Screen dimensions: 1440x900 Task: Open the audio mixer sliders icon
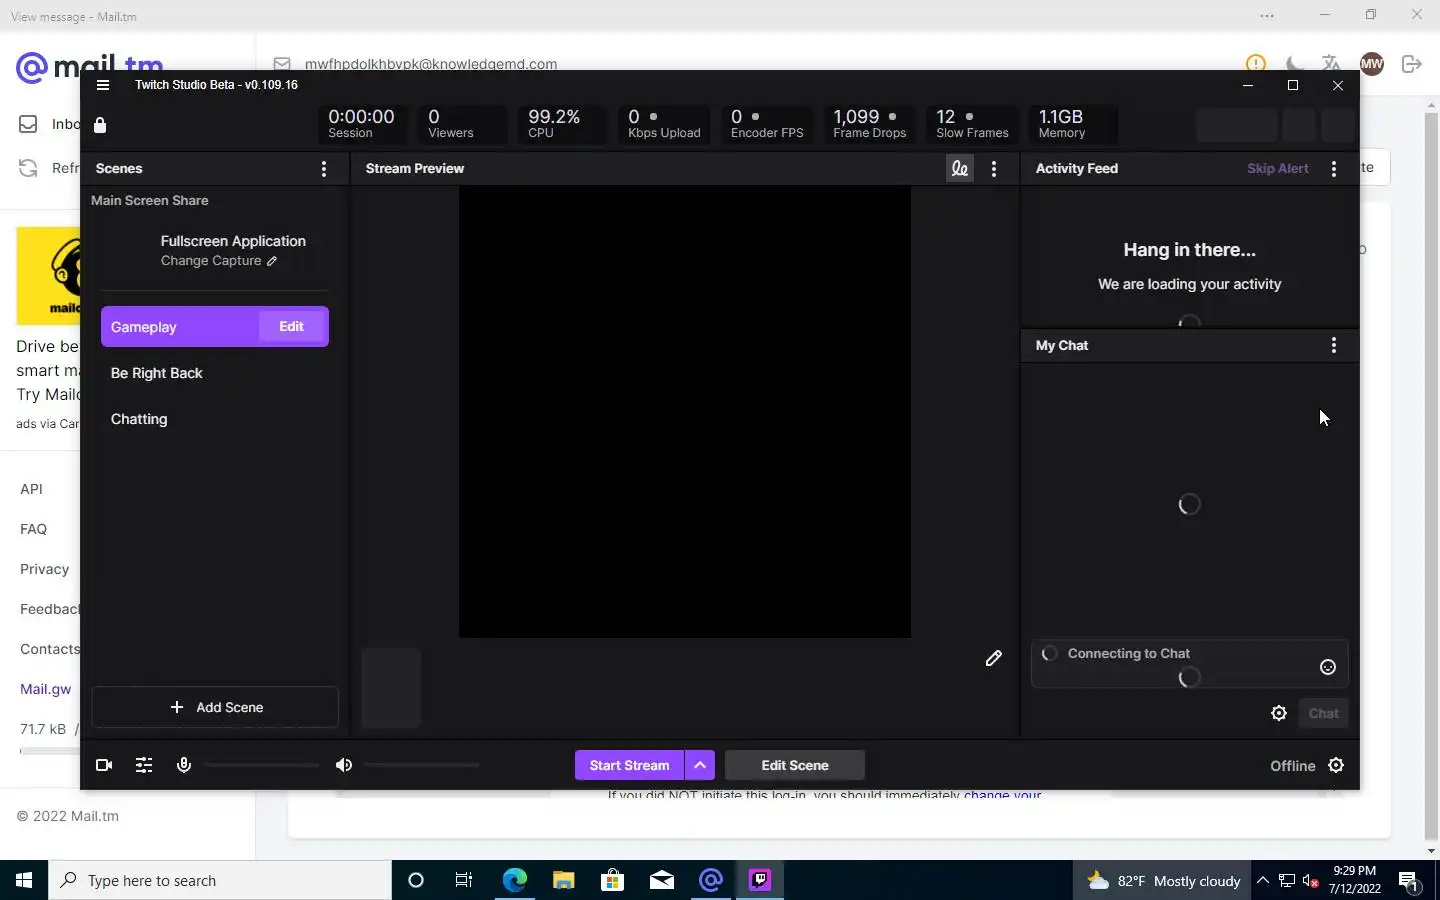[x=144, y=765]
